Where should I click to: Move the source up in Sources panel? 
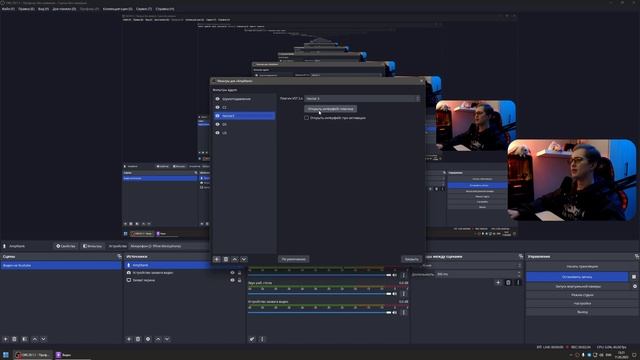pyautogui.click(x=158, y=339)
